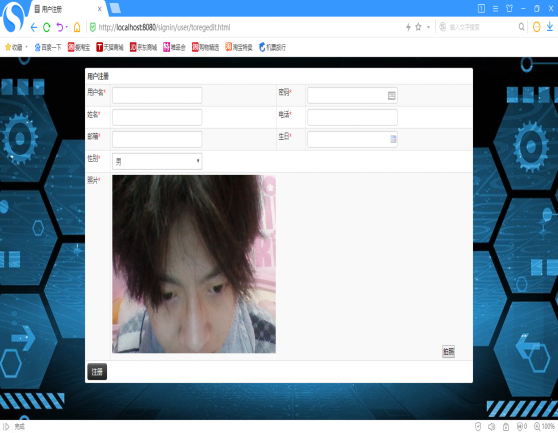The image size is (558, 433).
Task: Click the webcam photo preview
Action: click(x=194, y=264)
